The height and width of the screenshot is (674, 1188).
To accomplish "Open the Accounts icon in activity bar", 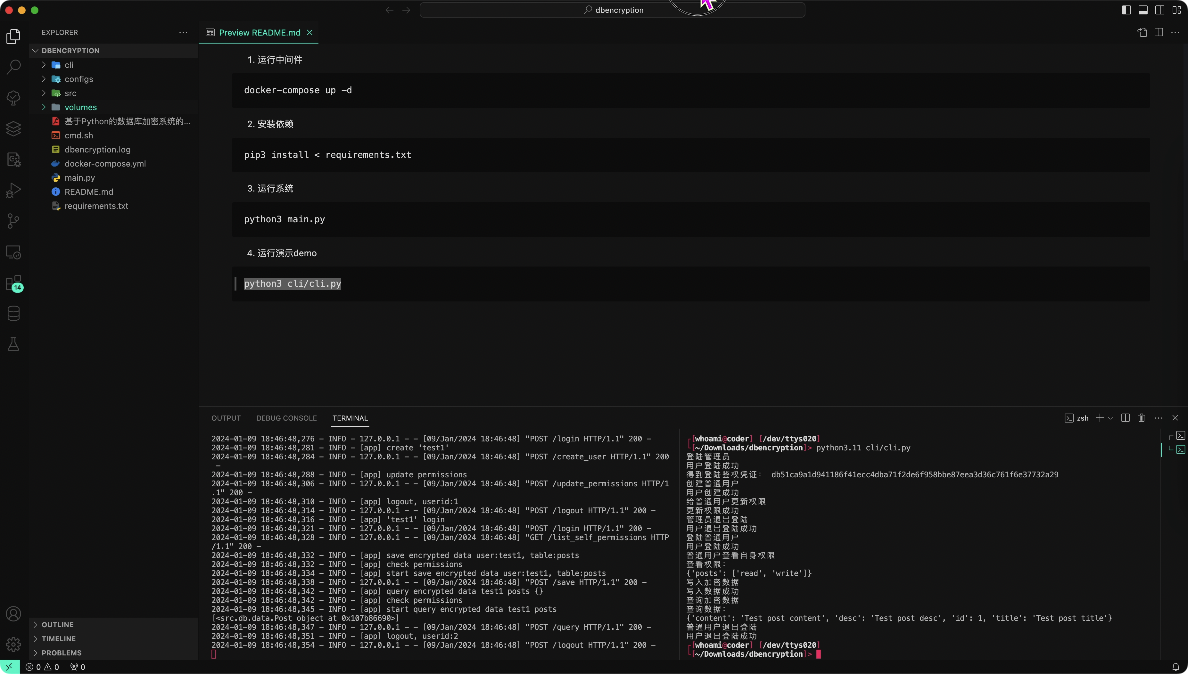I will 14,614.
